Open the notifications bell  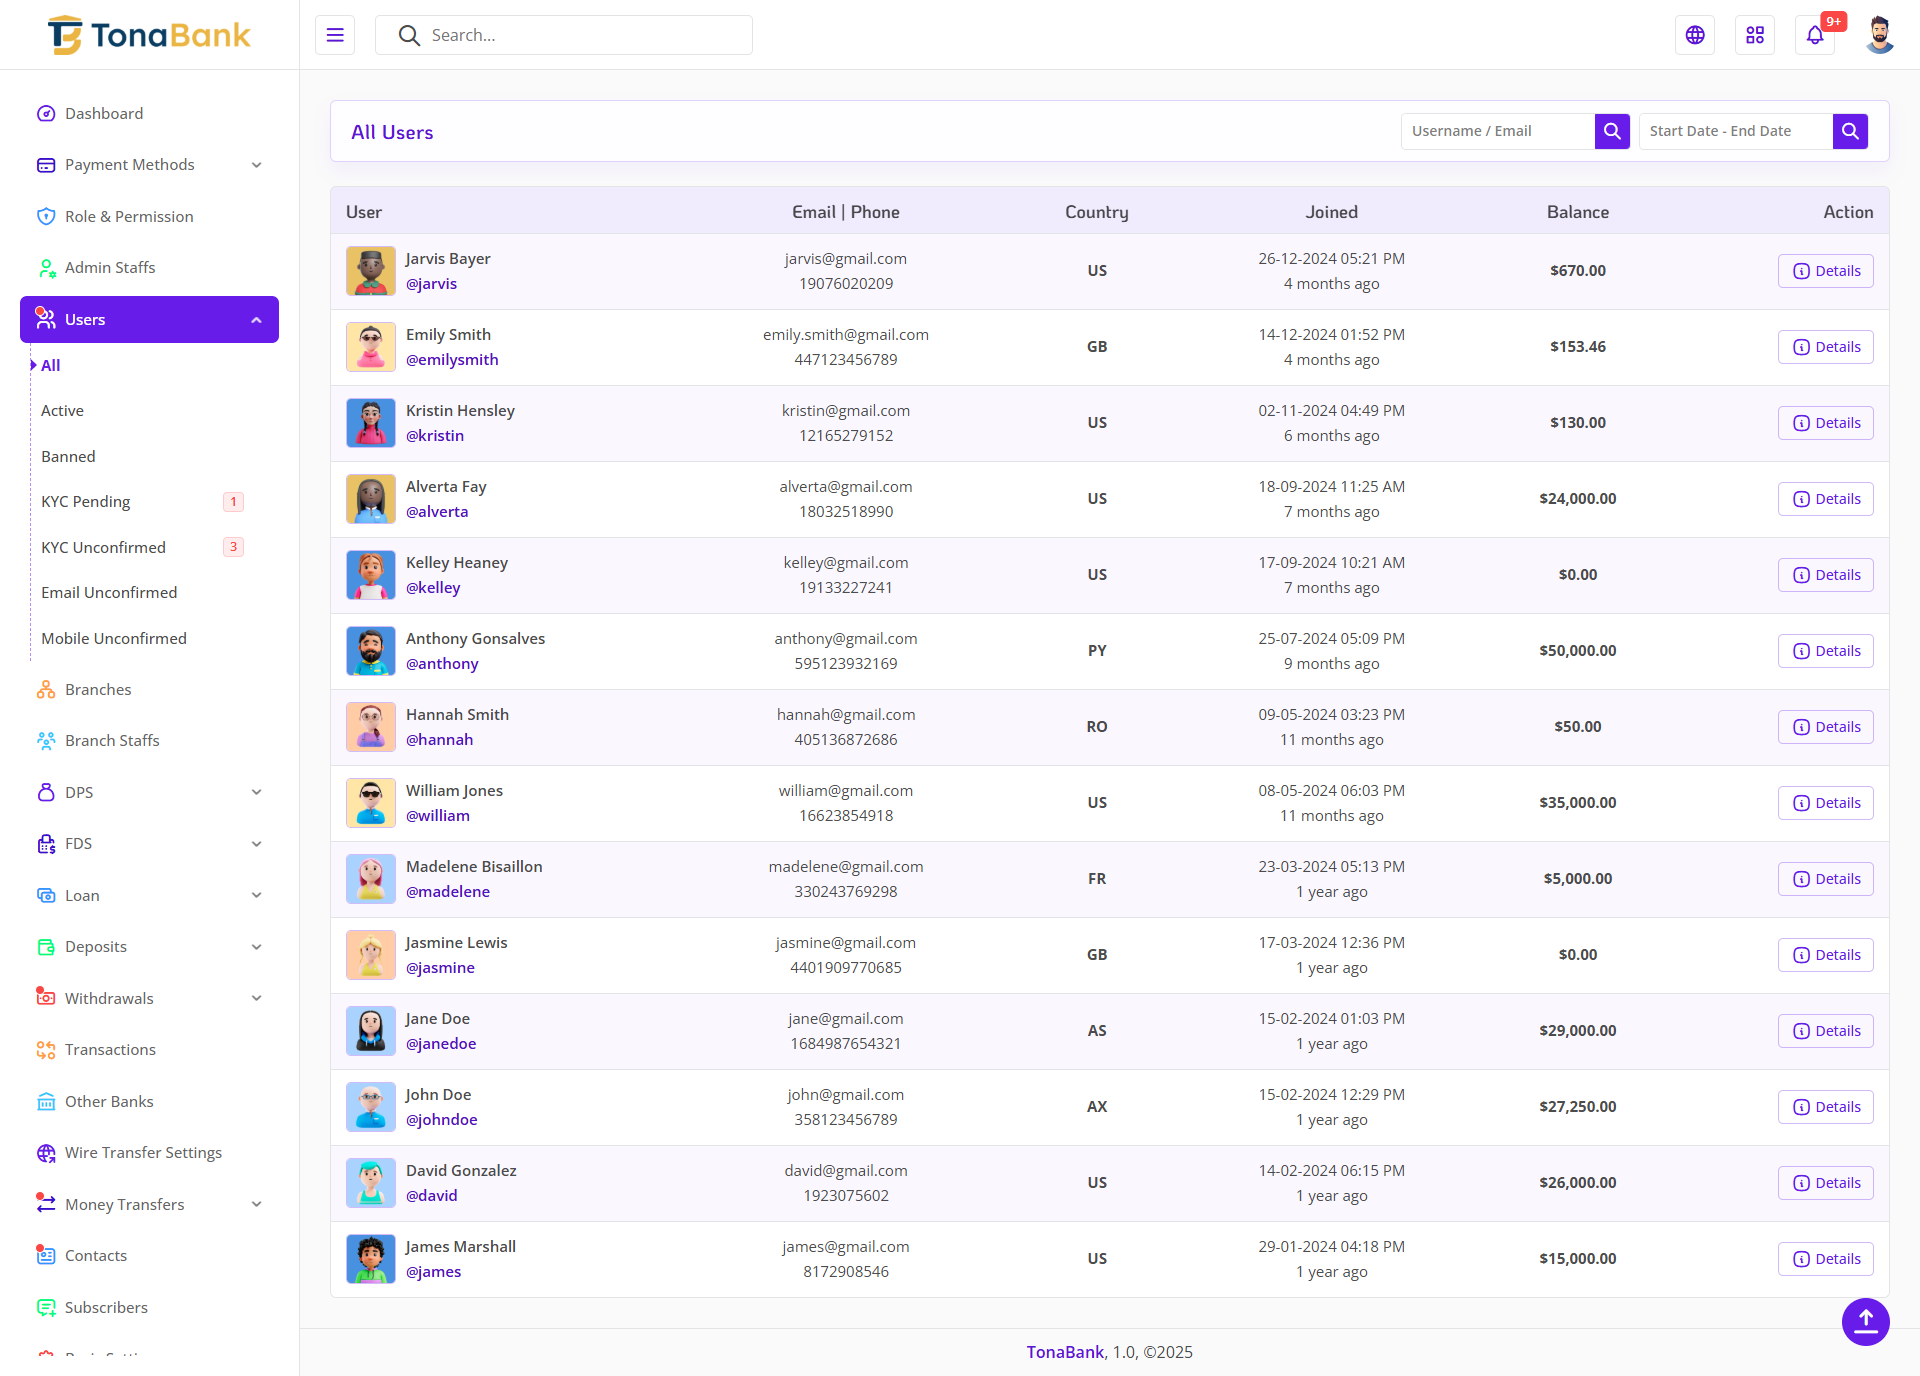(1815, 35)
